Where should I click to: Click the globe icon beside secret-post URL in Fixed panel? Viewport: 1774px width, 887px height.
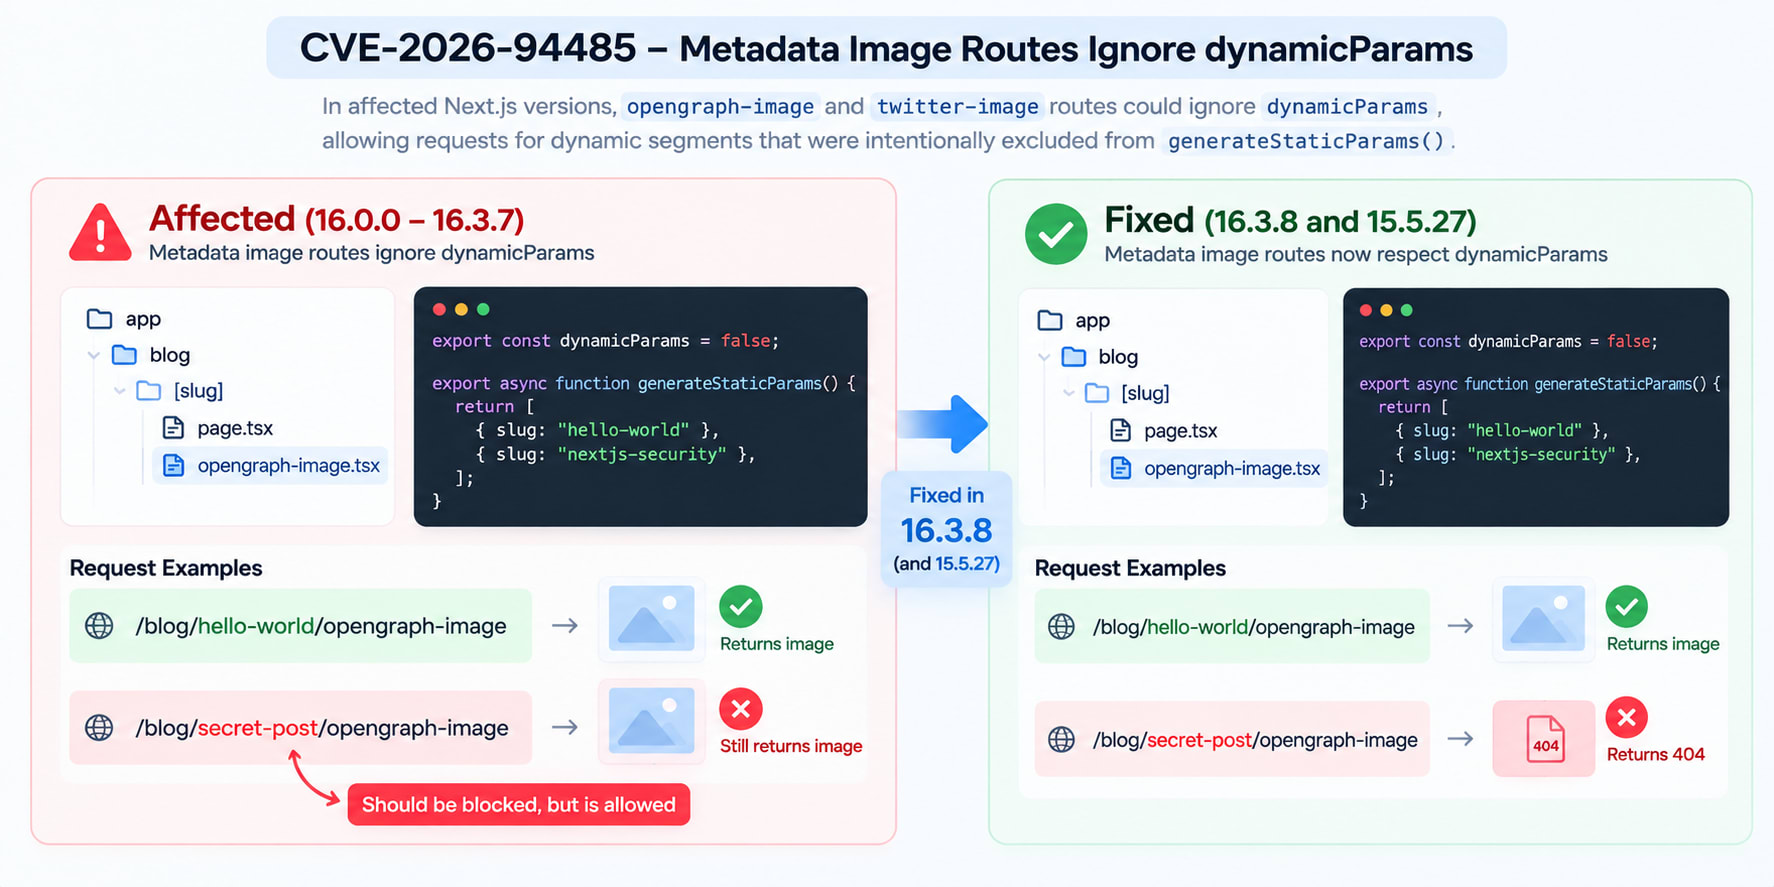[1061, 740]
